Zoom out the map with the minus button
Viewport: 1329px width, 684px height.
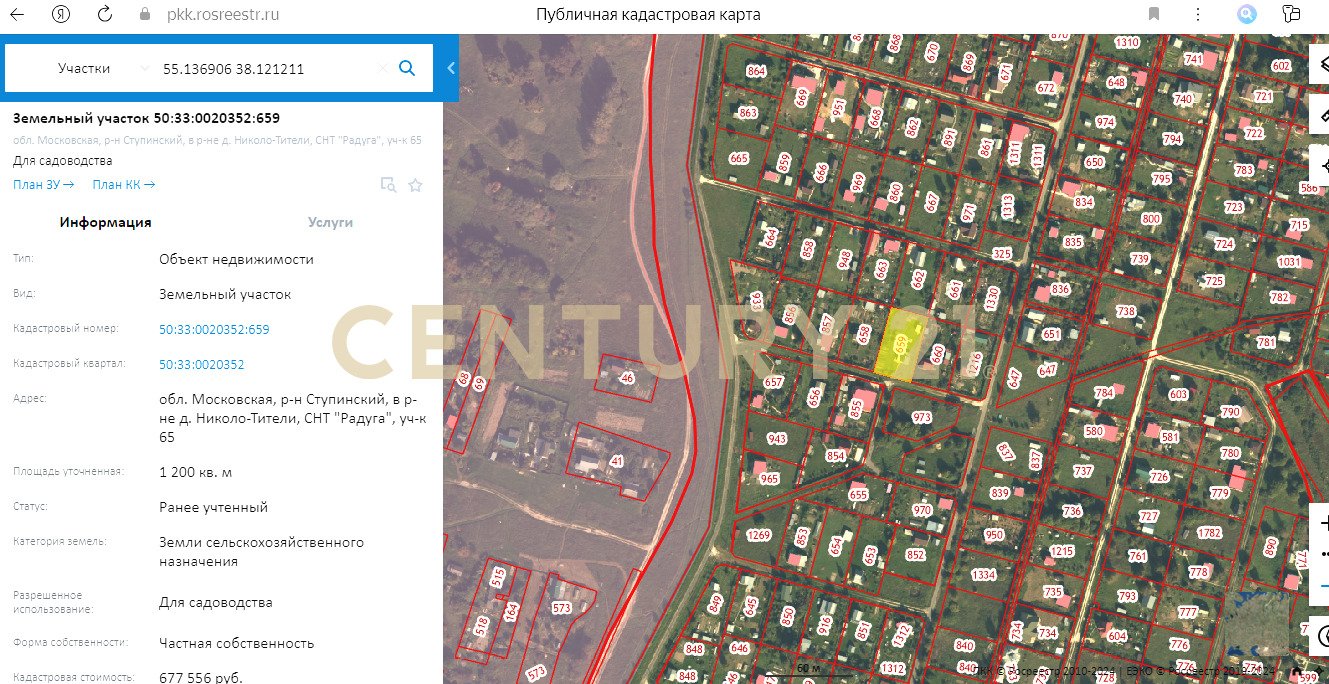[1320, 587]
